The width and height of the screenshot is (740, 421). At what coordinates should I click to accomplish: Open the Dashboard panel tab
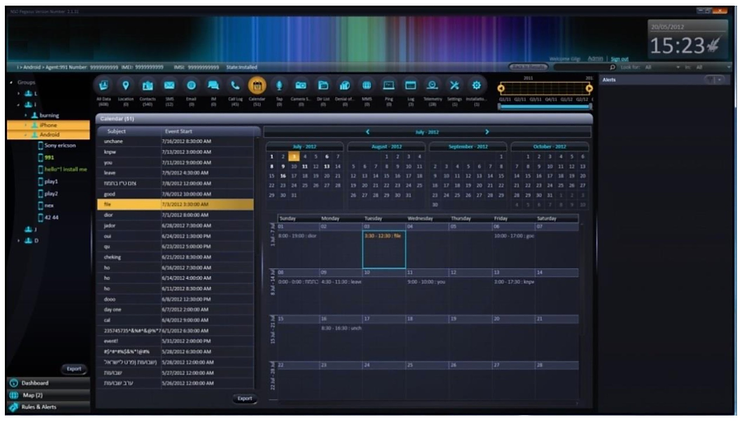pyautogui.click(x=36, y=383)
